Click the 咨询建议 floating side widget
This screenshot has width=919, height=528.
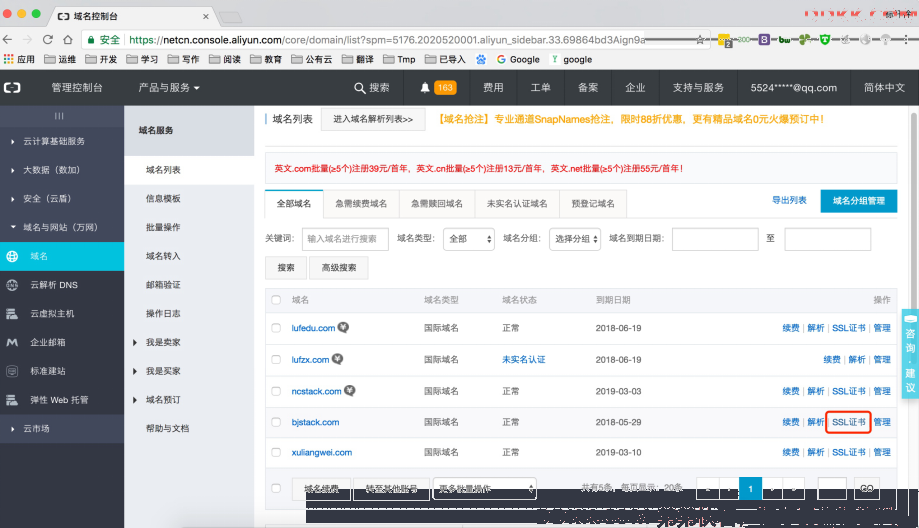910,354
